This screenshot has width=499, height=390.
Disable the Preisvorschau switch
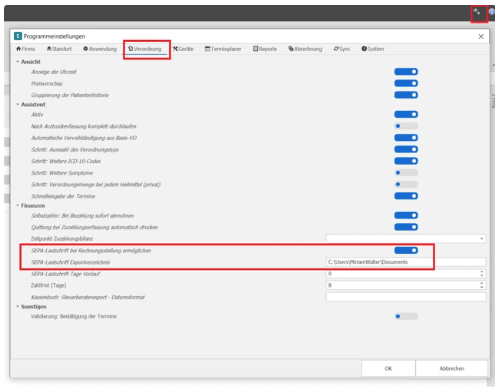[406, 83]
